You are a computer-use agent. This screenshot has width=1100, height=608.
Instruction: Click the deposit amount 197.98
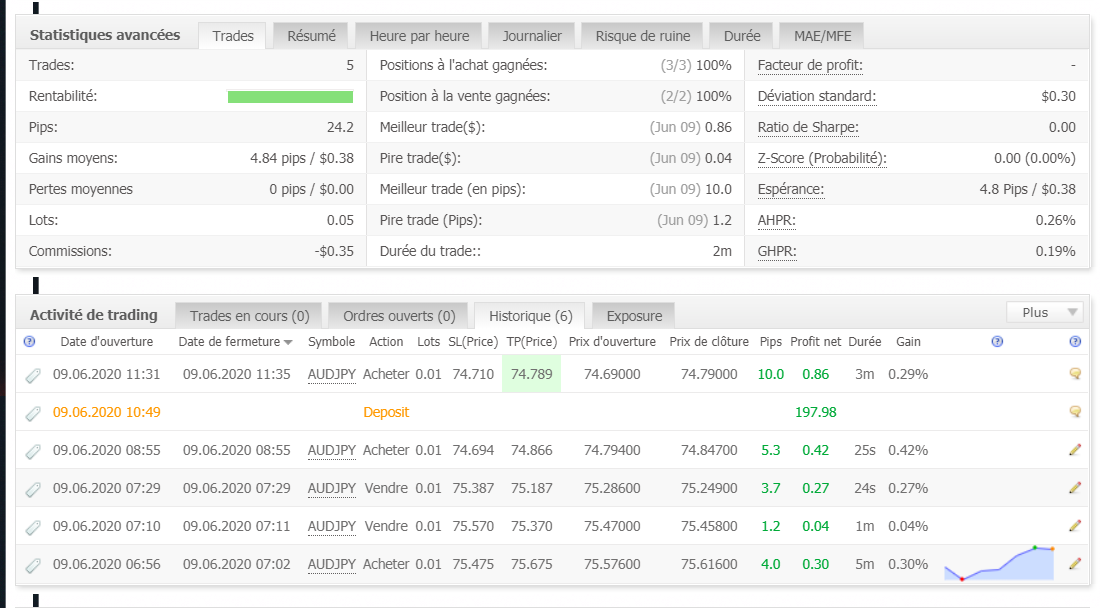(815, 412)
